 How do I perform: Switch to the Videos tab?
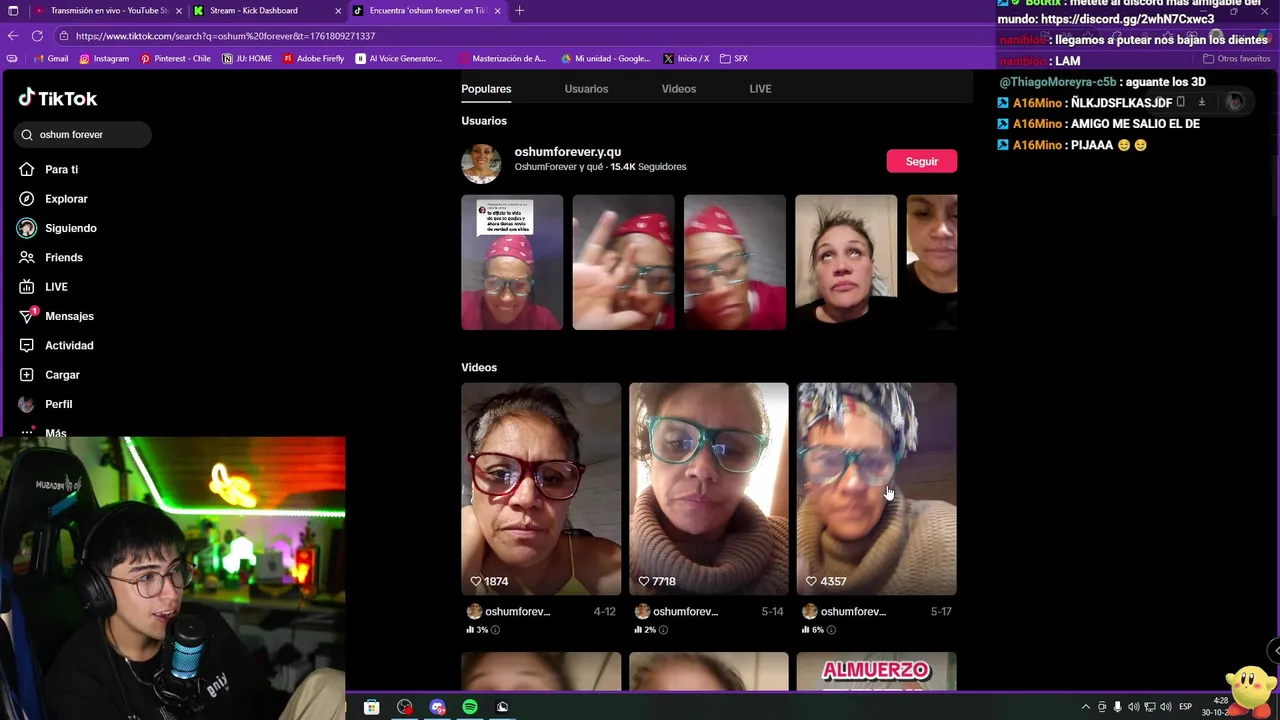coord(678,89)
